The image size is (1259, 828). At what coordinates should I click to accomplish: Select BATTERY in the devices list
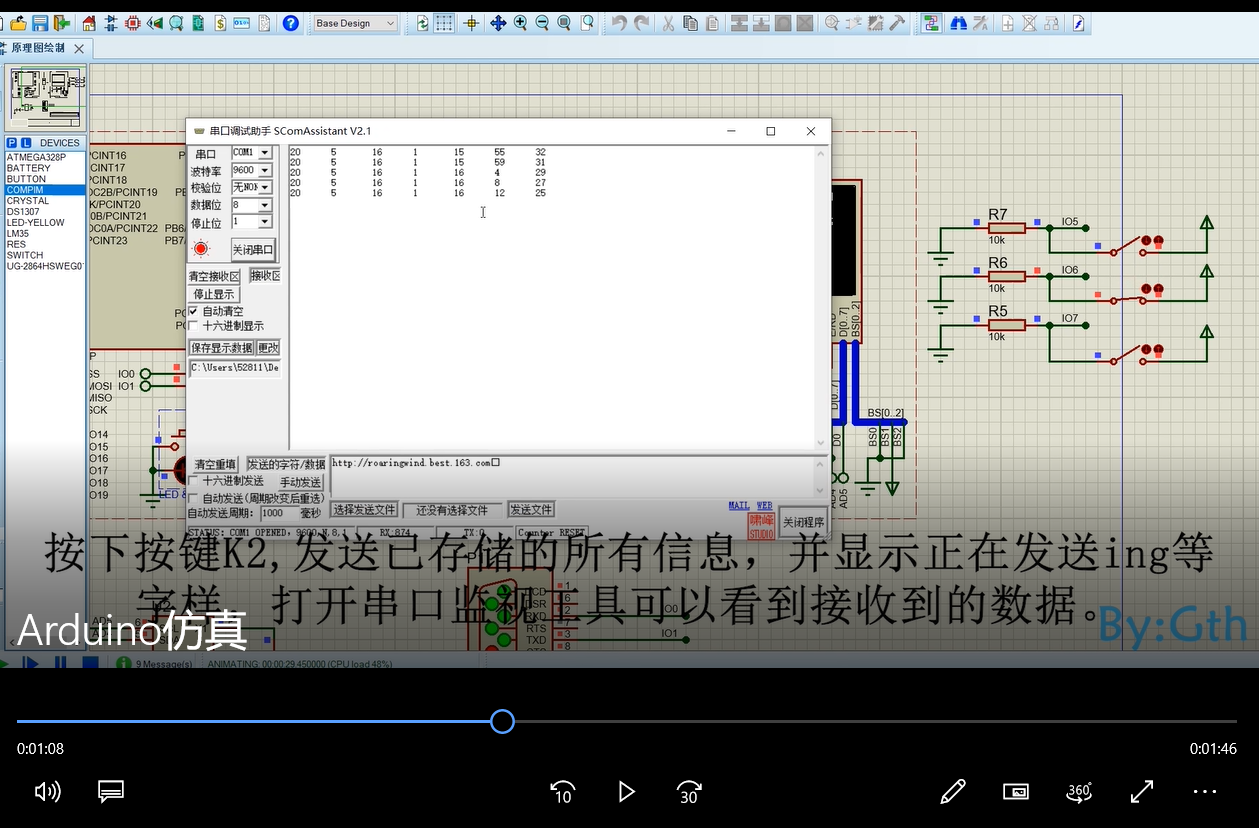click(x=45, y=168)
